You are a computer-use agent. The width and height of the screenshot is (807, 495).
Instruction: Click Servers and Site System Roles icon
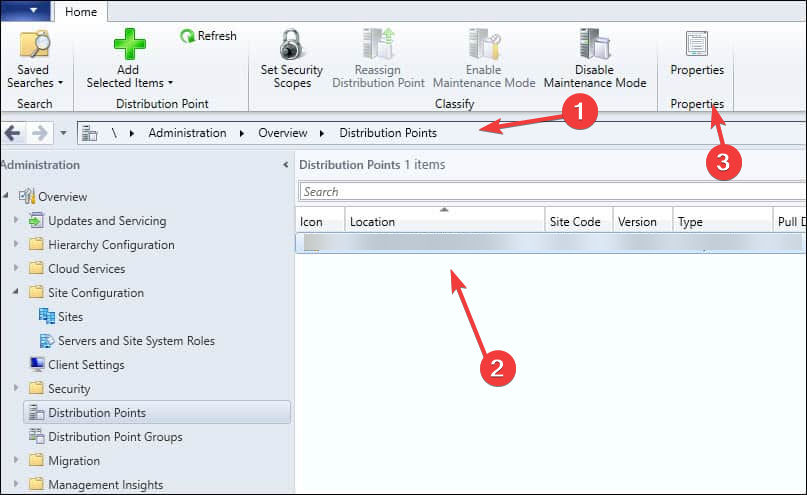[x=47, y=341]
